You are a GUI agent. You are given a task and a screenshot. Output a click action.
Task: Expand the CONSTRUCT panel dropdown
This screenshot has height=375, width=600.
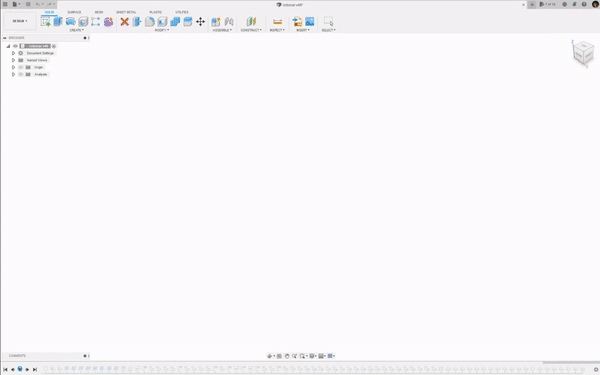coord(251,30)
